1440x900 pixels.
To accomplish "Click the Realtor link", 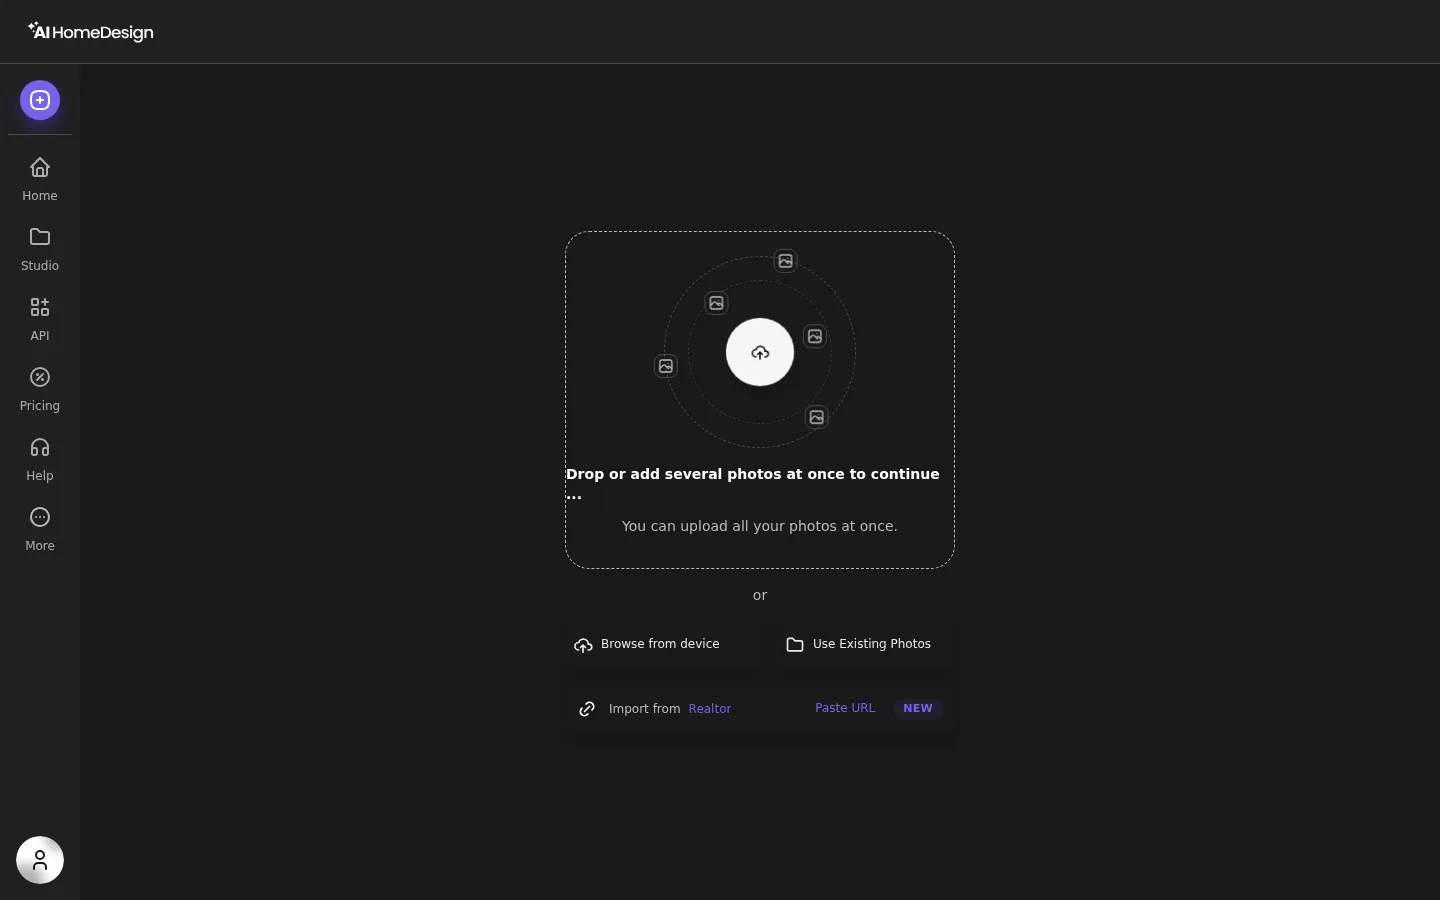I will tap(710, 709).
